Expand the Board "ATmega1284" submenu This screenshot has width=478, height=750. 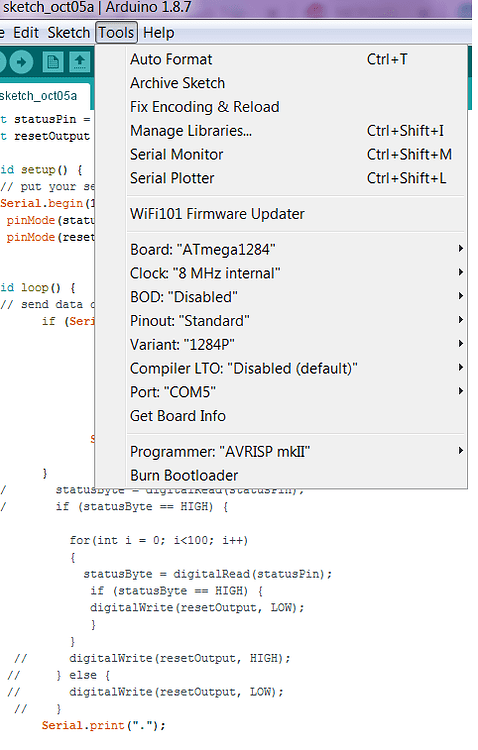coord(296,249)
